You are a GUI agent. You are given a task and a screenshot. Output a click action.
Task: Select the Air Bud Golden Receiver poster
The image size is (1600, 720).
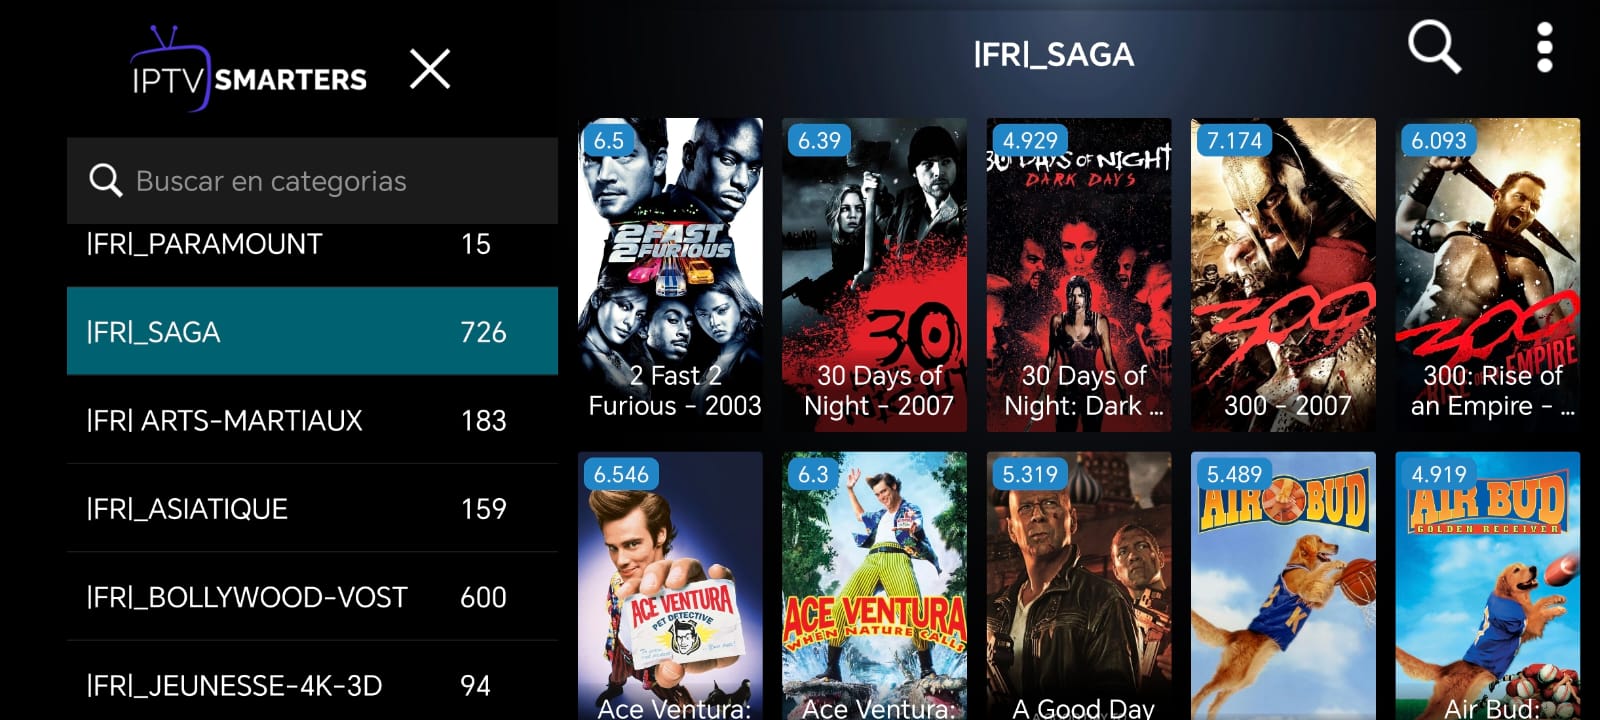(1488, 586)
